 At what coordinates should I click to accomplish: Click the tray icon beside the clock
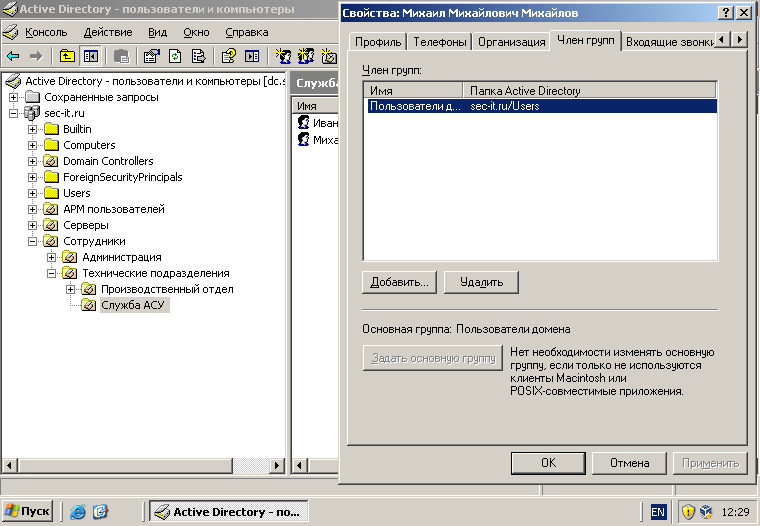706,511
